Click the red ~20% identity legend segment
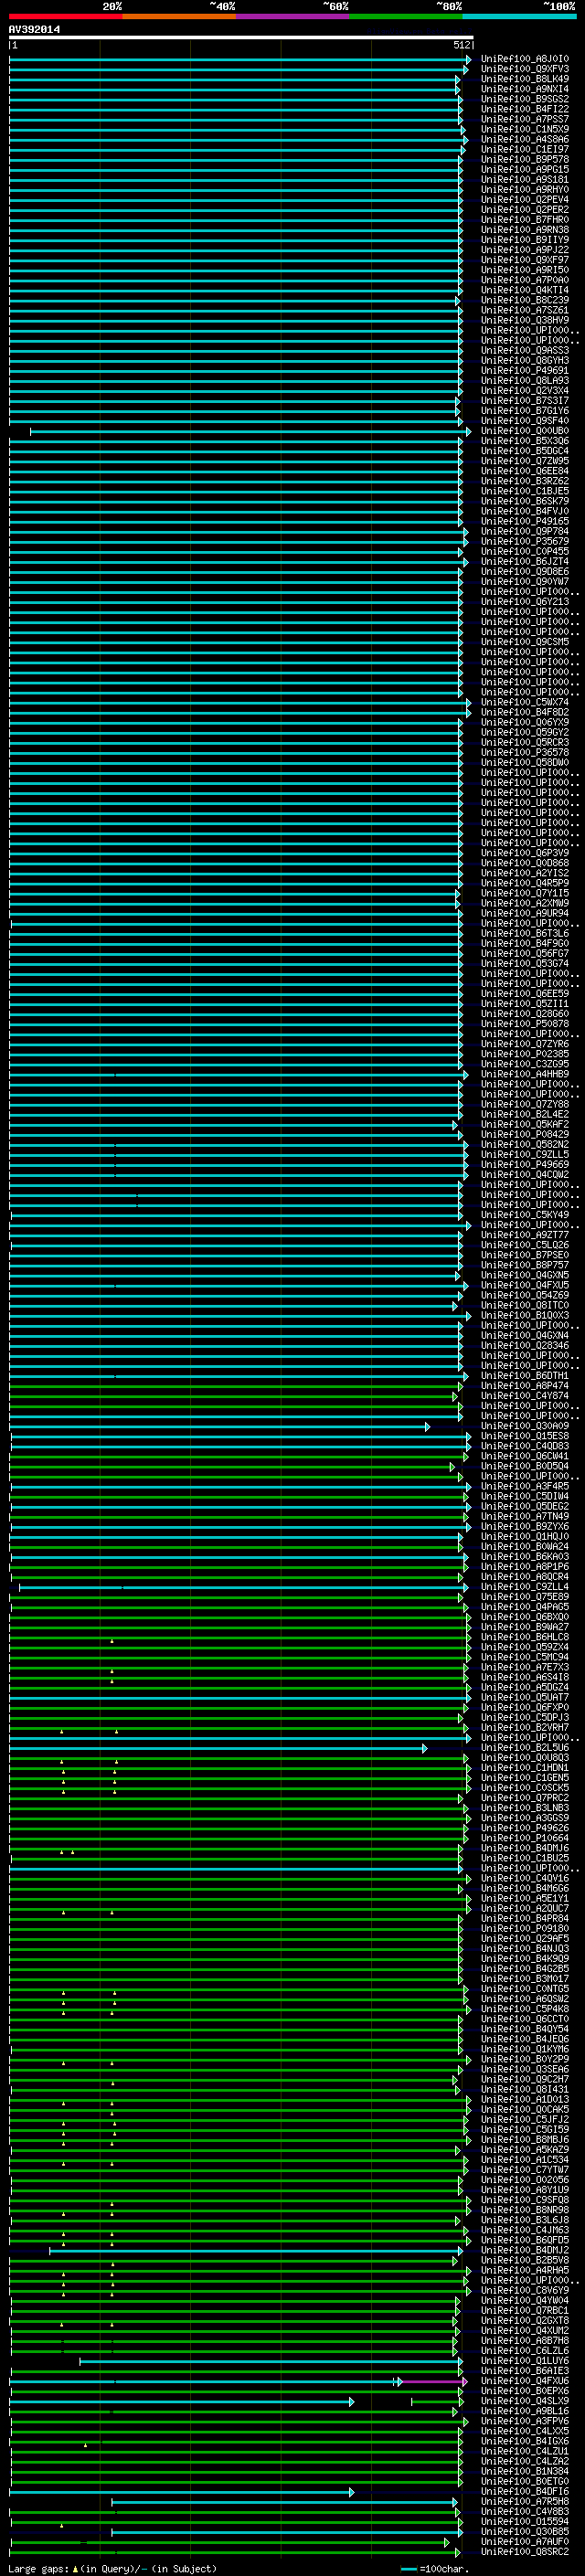The image size is (585, 2576). 66,16
